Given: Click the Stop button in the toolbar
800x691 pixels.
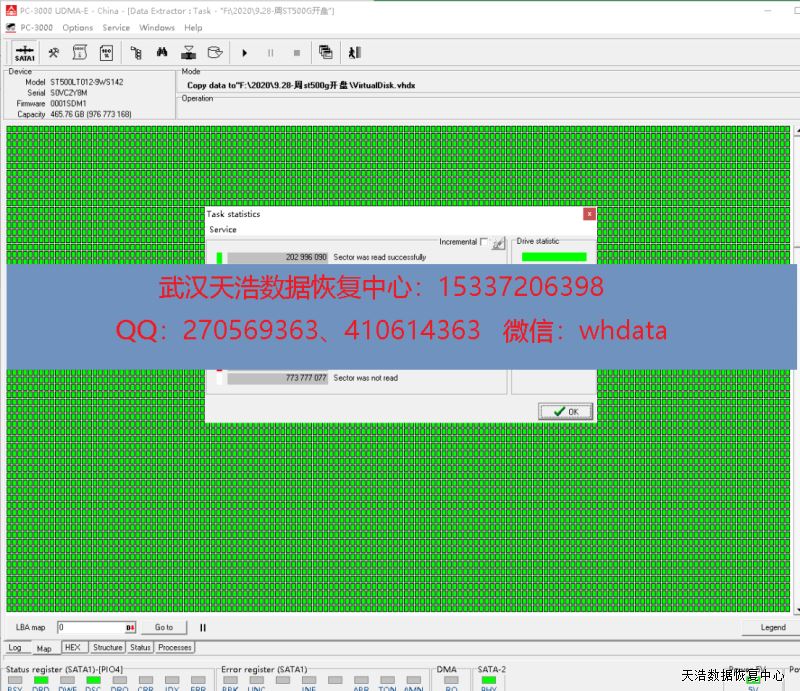Looking at the screenshot, I should coord(296,52).
